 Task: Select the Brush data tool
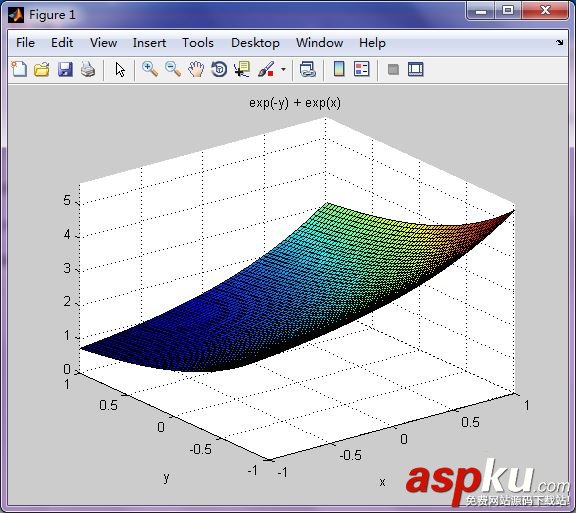pos(266,69)
